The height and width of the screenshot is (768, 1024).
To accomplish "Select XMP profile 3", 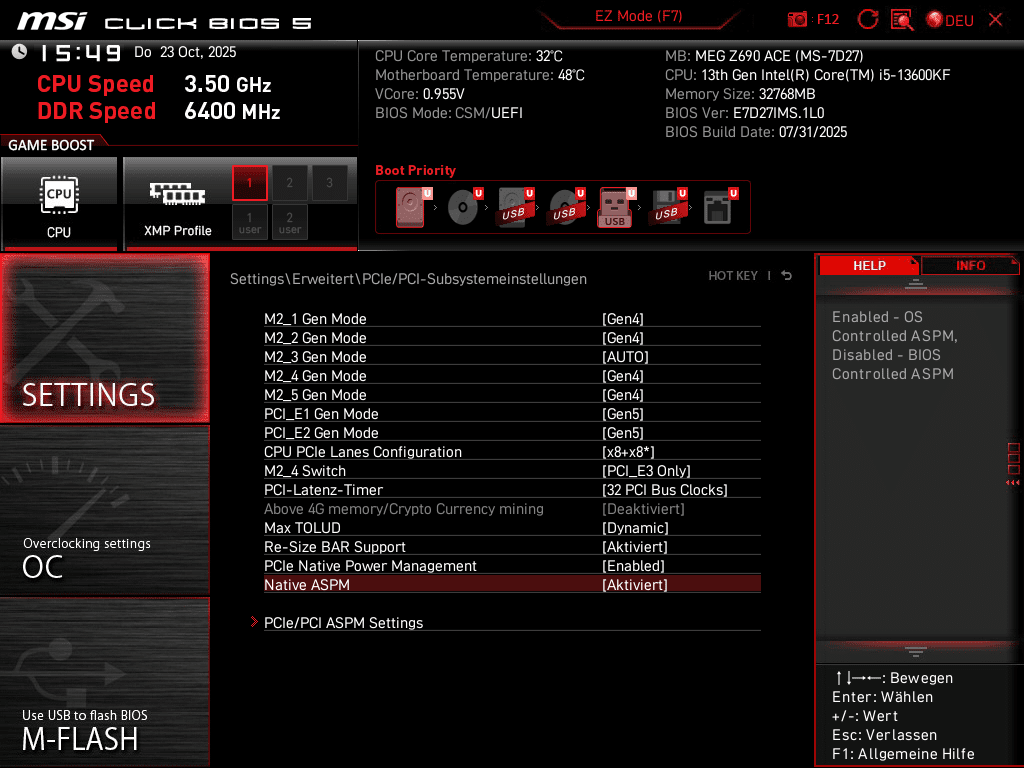I will (x=329, y=183).
